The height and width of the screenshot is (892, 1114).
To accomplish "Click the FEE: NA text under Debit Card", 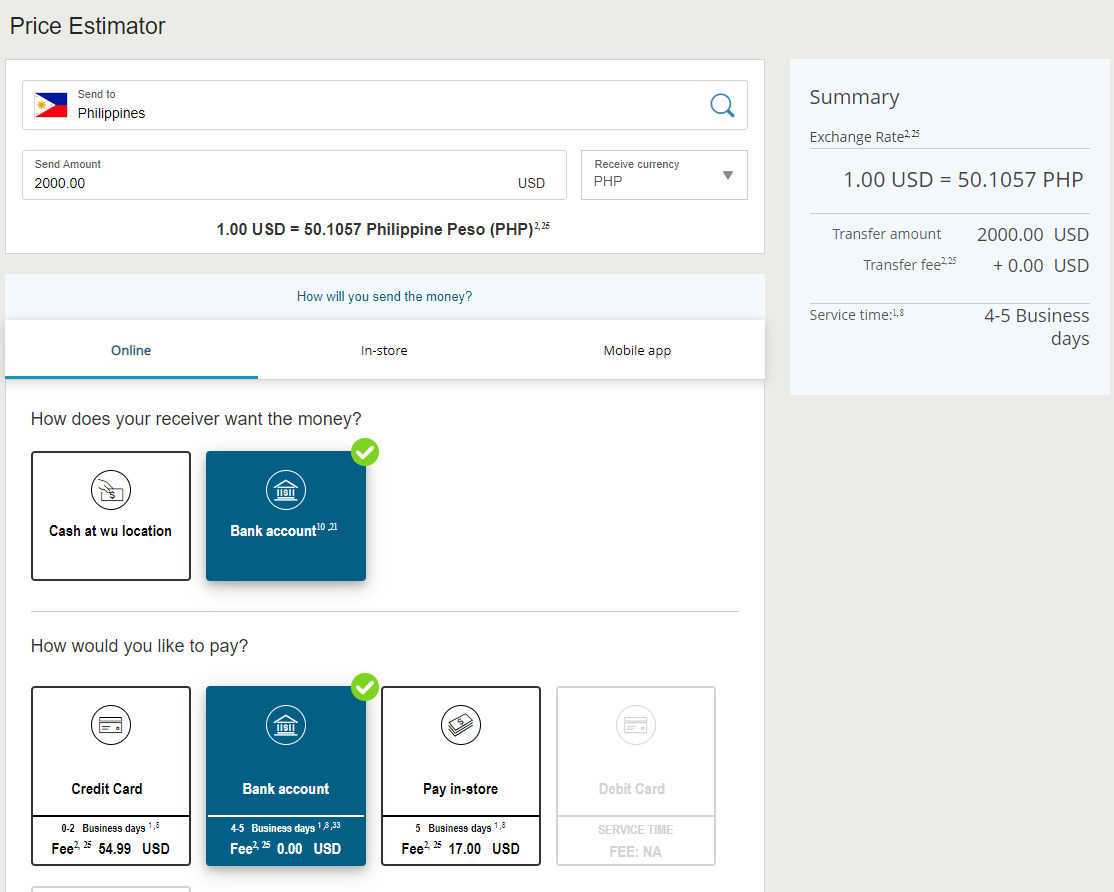I will pos(635,851).
